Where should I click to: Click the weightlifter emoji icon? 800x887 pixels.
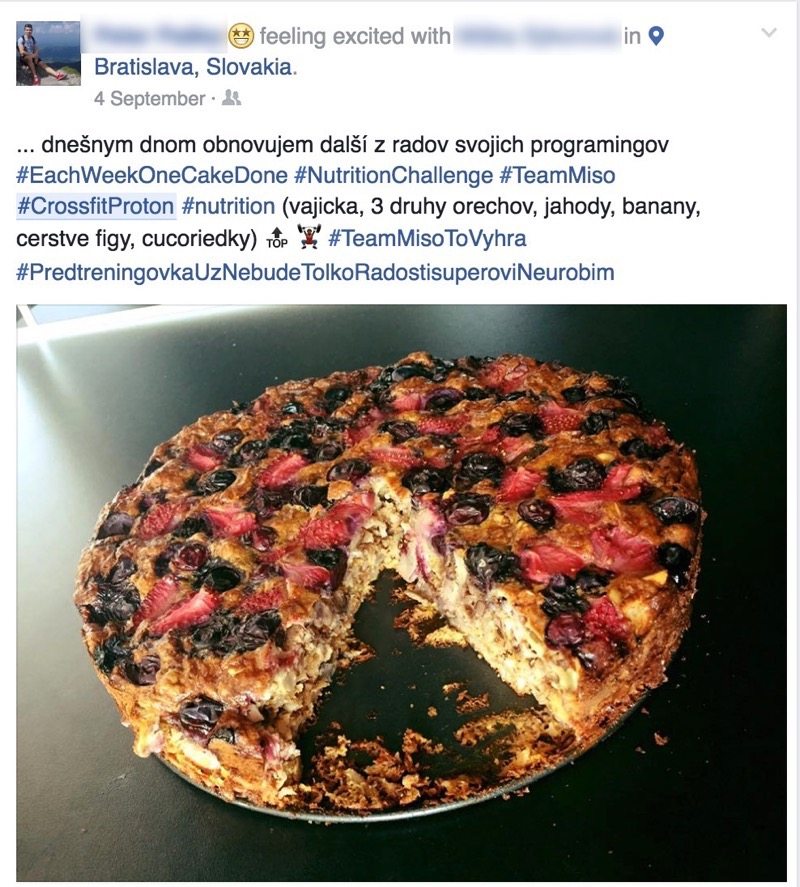[x=308, y=238]
